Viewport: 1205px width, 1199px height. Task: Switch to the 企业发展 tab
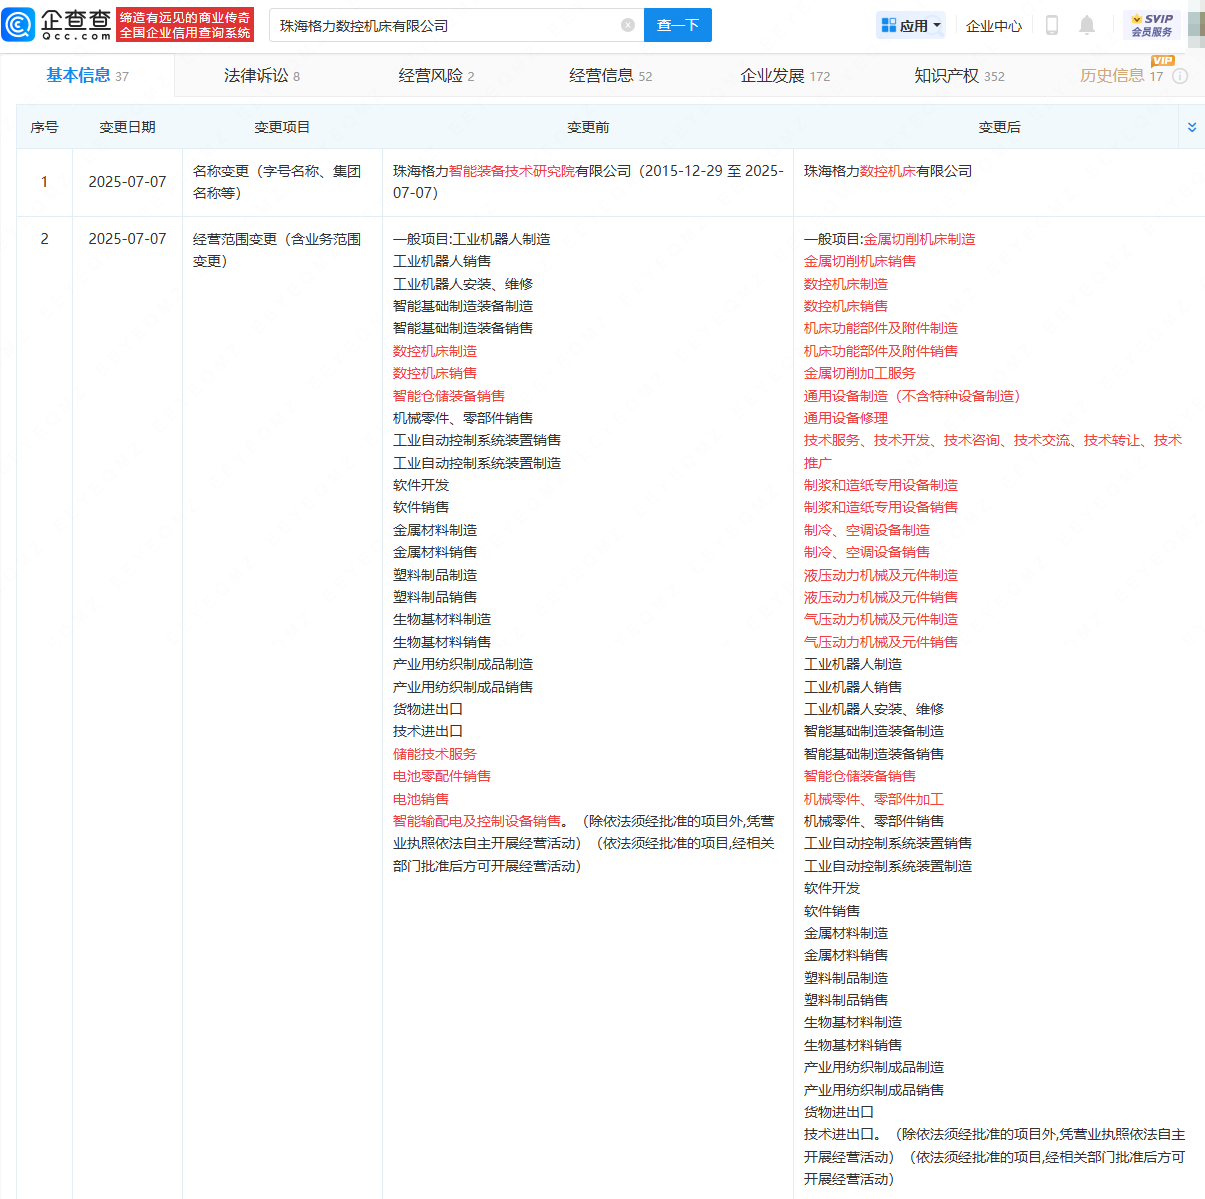tap(785, 75)
